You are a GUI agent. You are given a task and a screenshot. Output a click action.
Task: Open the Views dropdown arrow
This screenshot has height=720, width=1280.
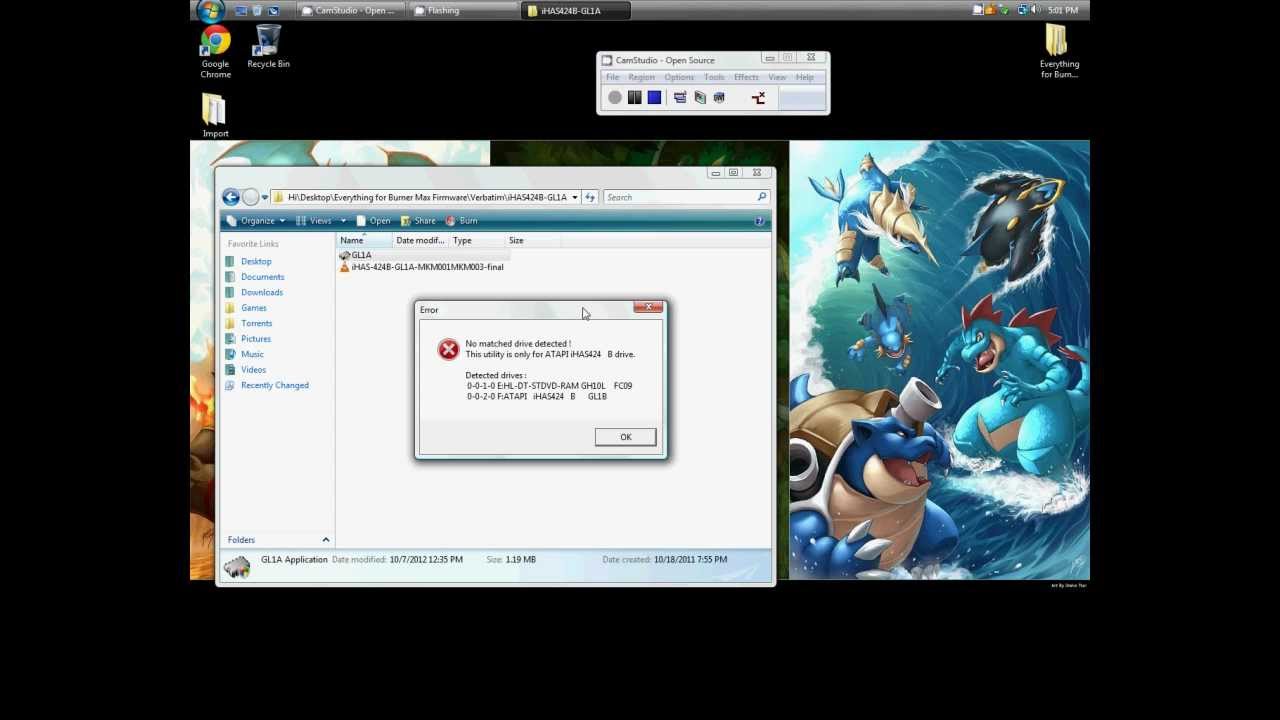click(x=343, y=221)
